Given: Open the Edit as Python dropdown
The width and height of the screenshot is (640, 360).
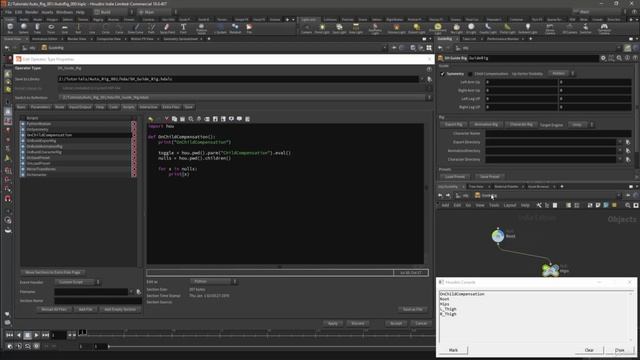Looking at the screenshot, I should click(x=213, y=282).
